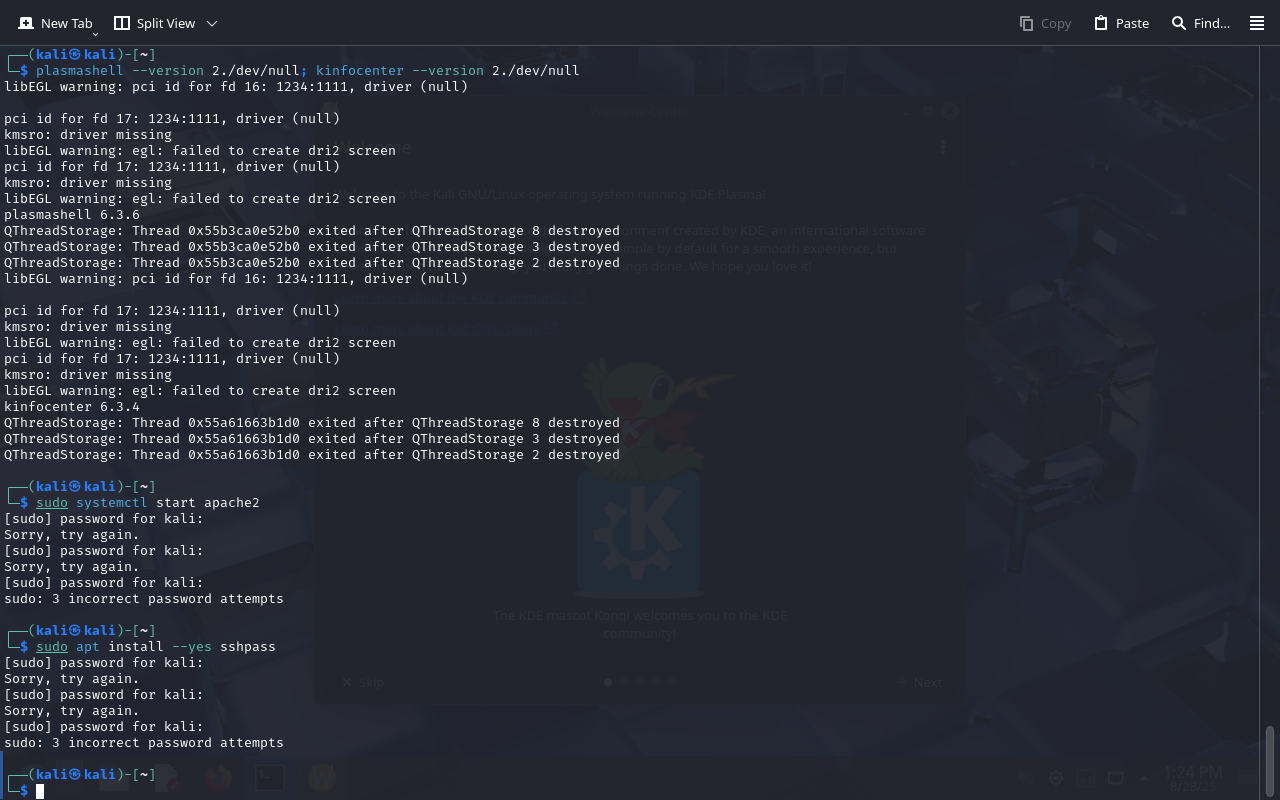Click the word 'sshpass' in the apt command

coord(248,647)
